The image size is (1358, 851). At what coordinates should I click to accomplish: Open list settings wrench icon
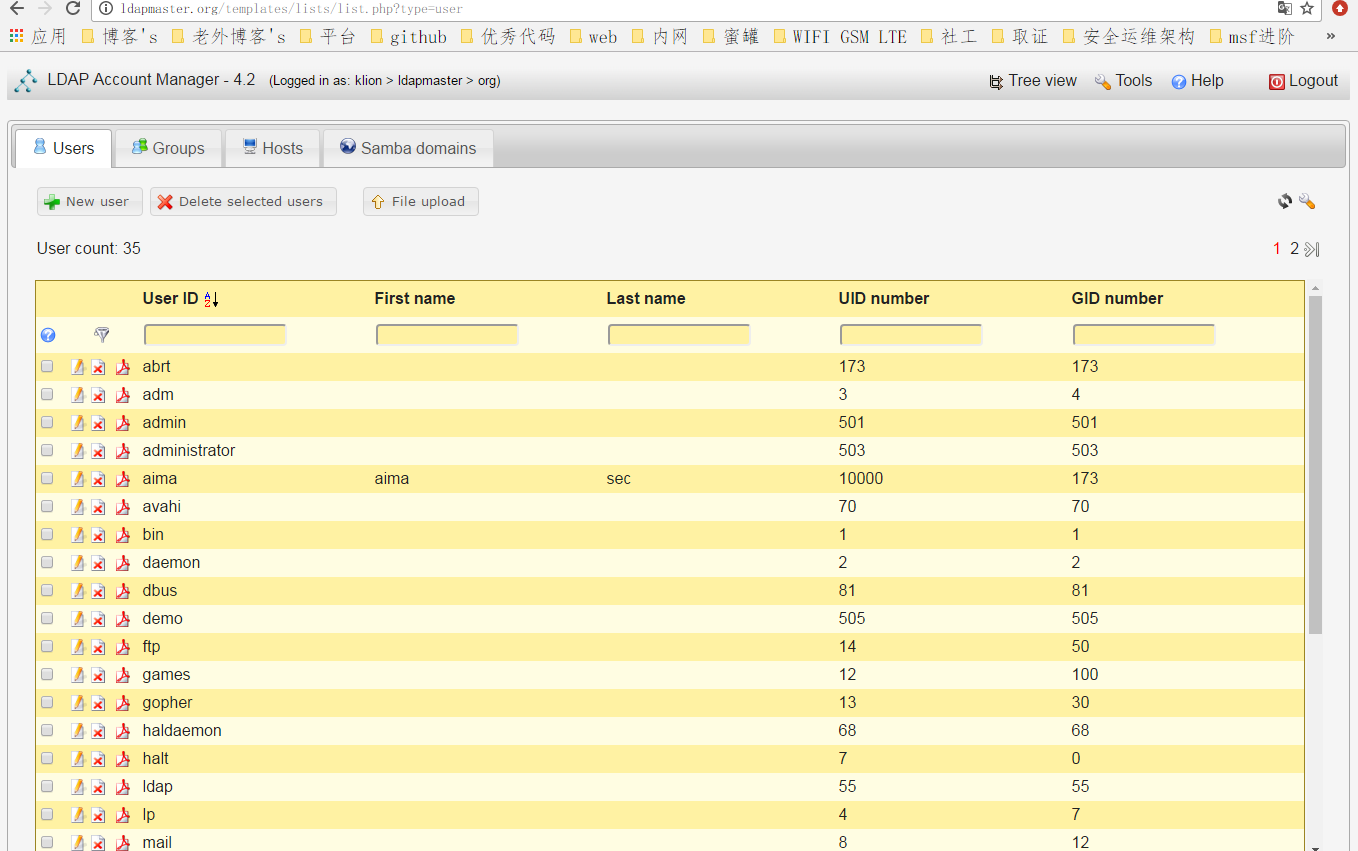(1307, 201)
